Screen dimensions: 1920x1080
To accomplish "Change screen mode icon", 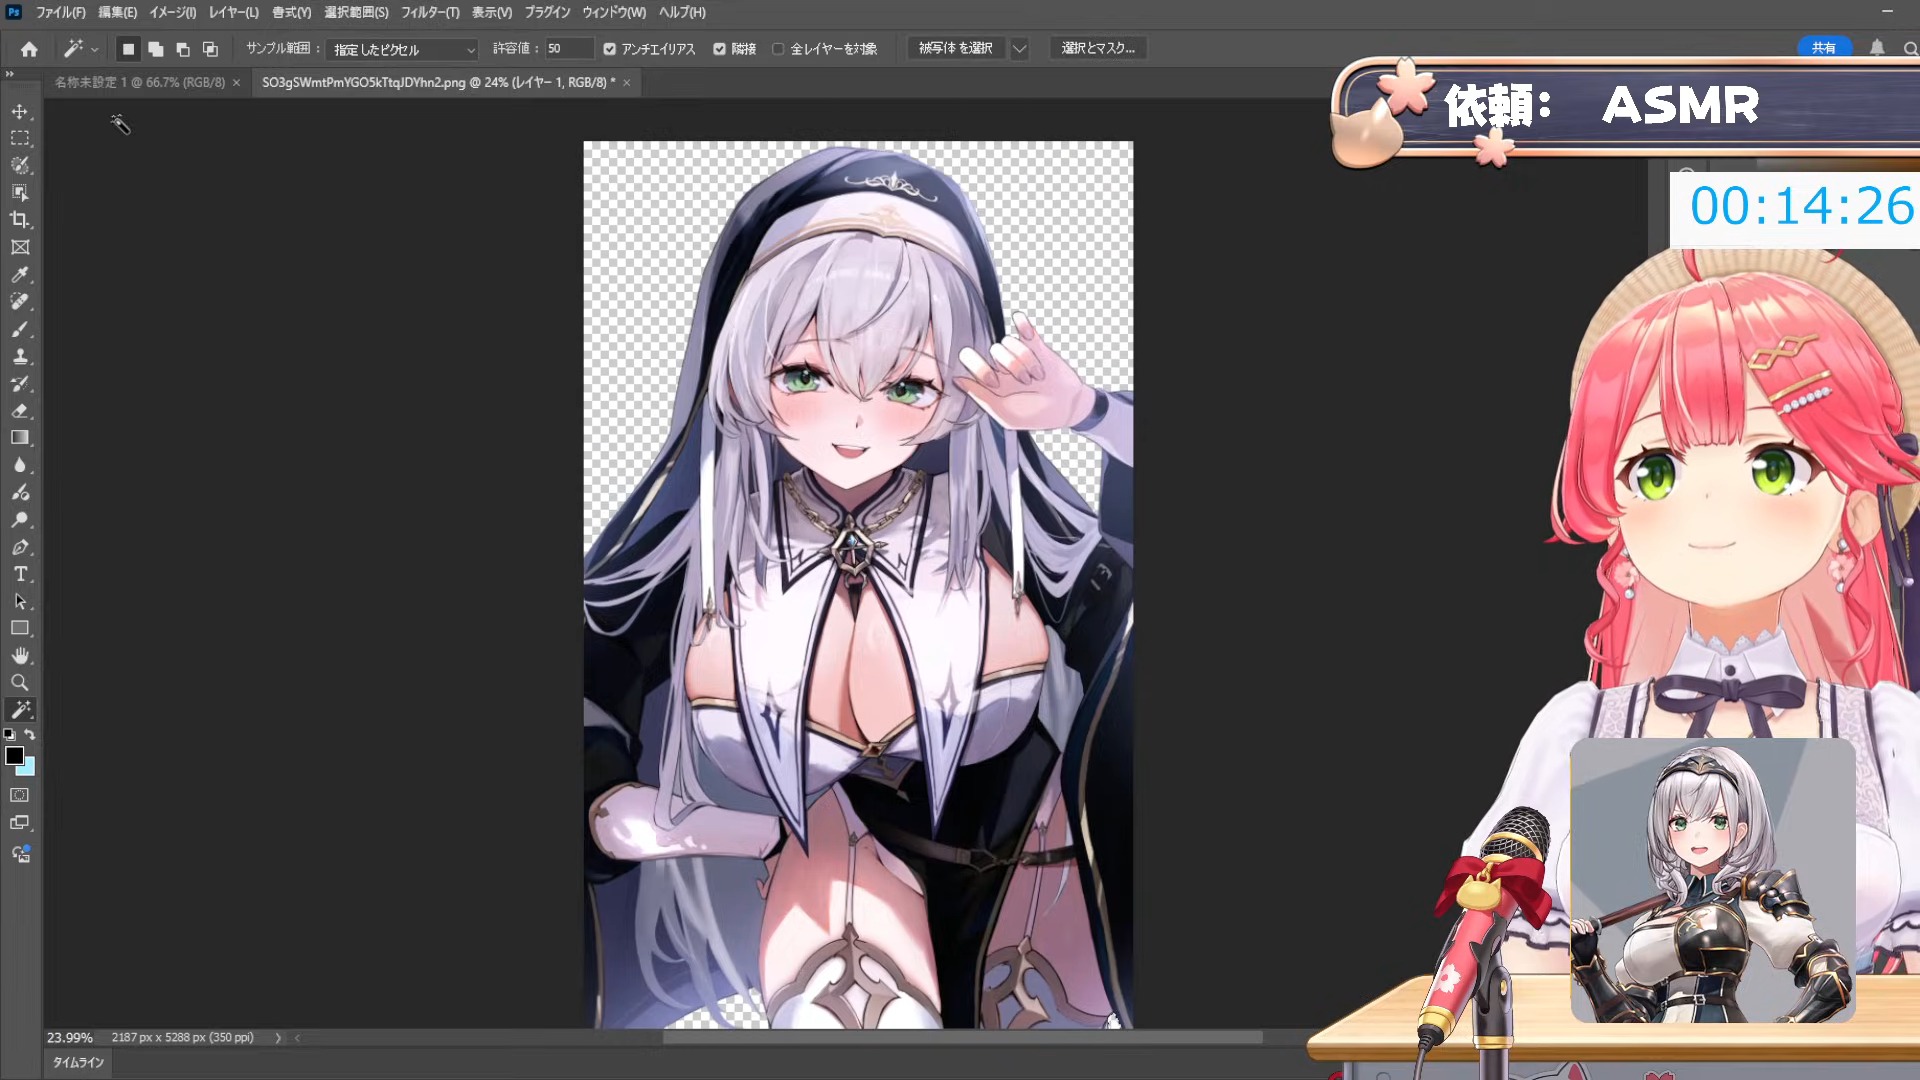I will pyautogui.click(x=20, y=822).
